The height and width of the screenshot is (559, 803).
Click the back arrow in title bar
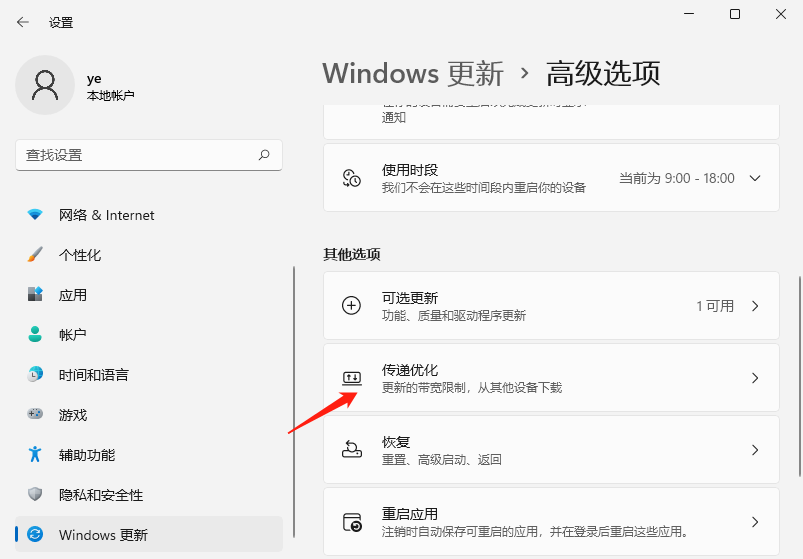(x=23, y=22)
